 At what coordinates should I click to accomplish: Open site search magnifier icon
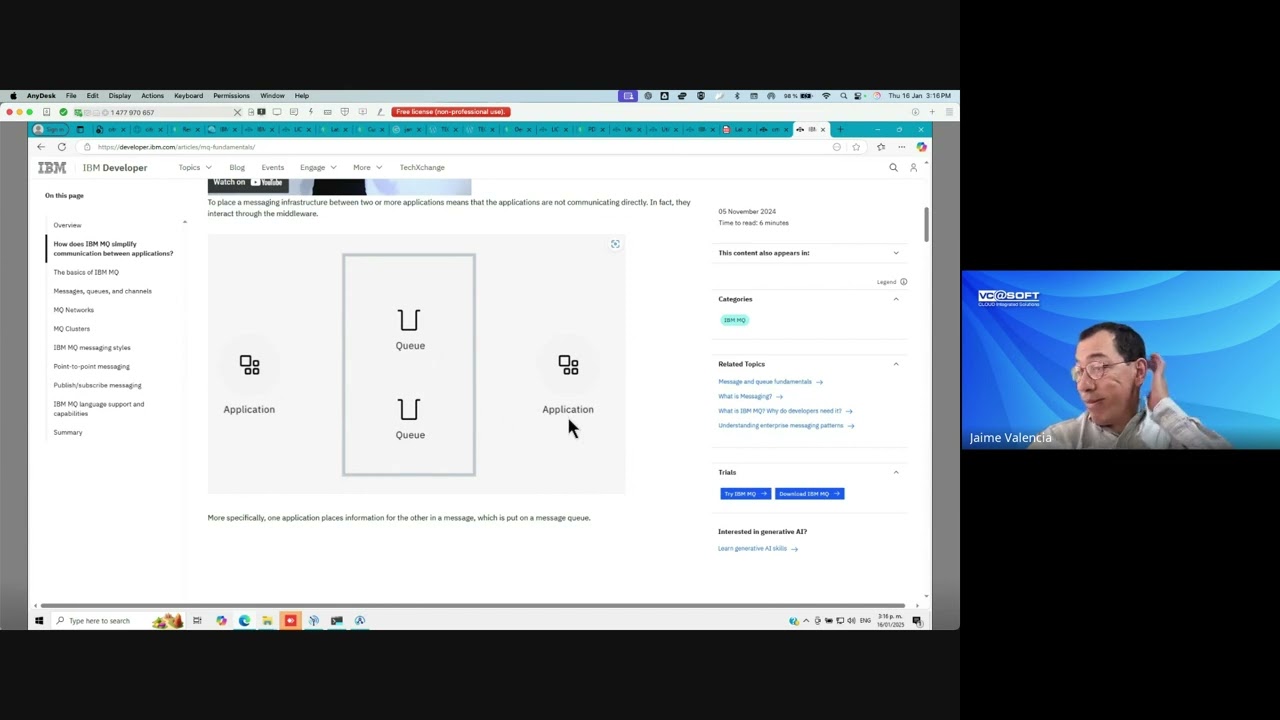(x=893, y=167)
